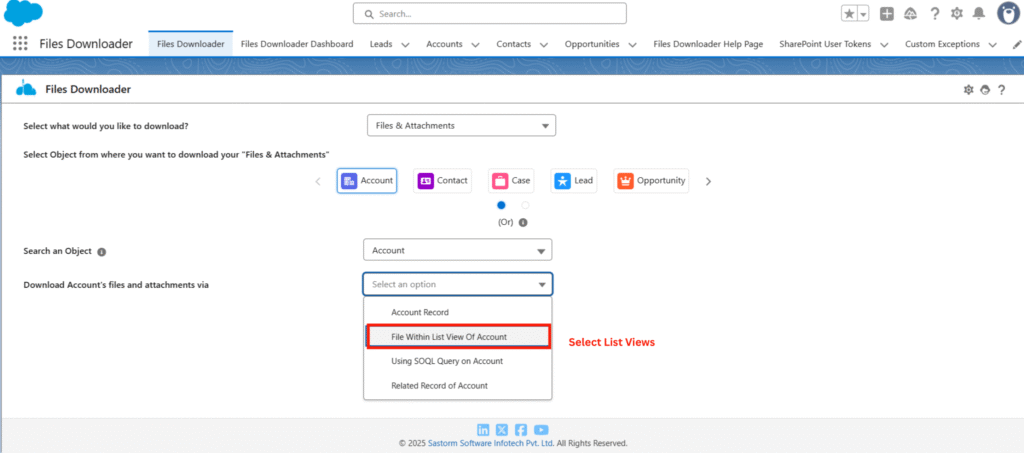Open the LinkedIn footer icon
Screen dimensions: 1024x453
coord(483,430)
